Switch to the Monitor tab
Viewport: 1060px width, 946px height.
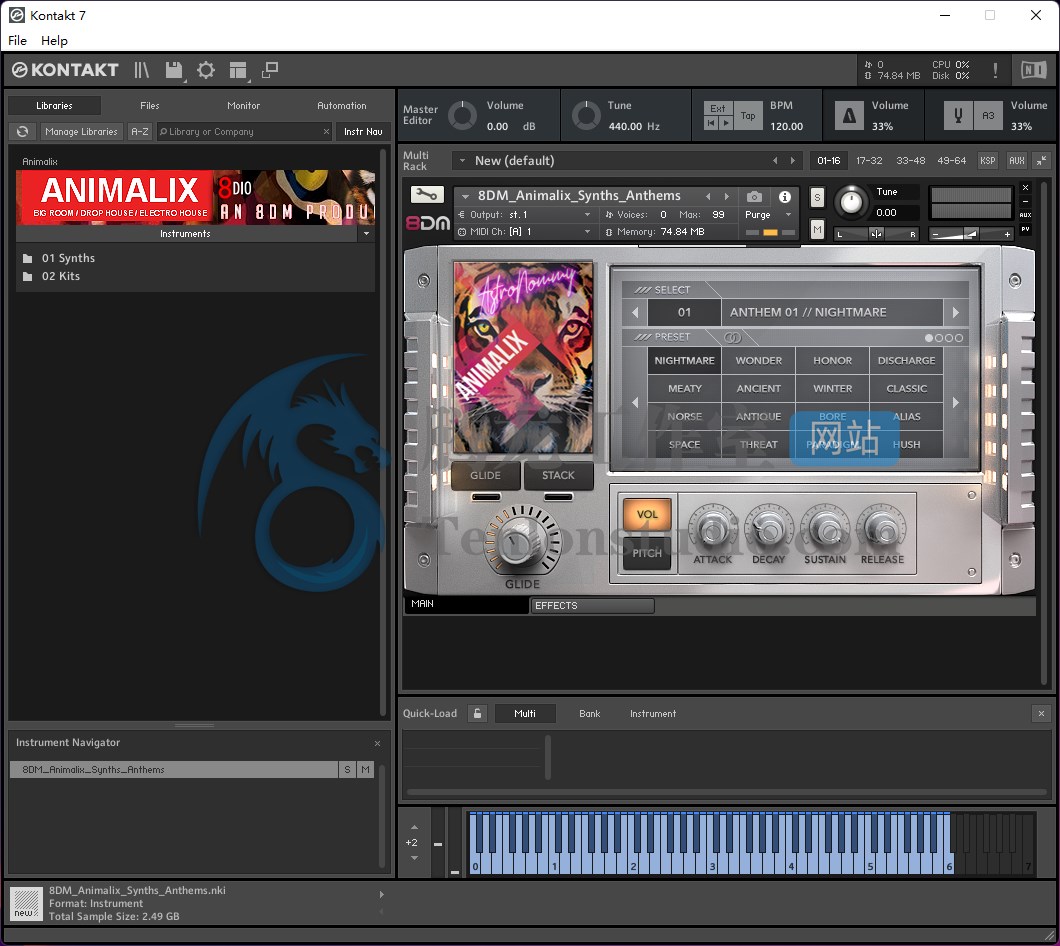click(x=243, y=105)
